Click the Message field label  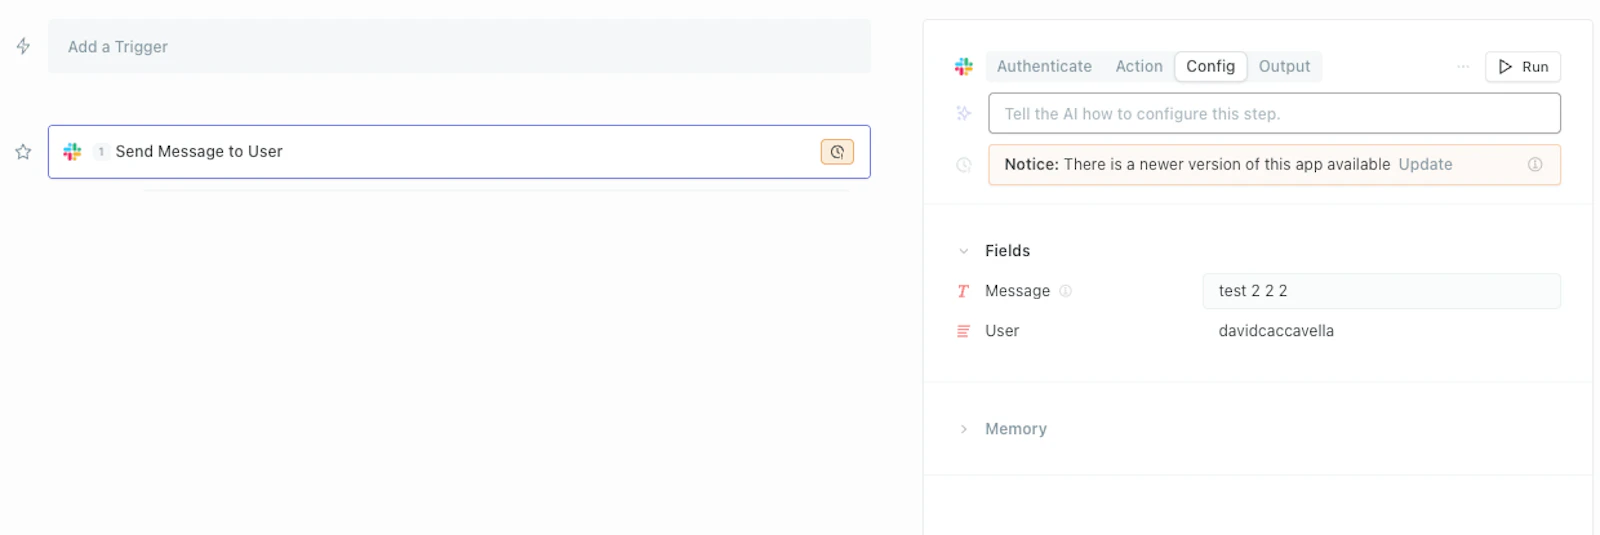[1017, 291]
